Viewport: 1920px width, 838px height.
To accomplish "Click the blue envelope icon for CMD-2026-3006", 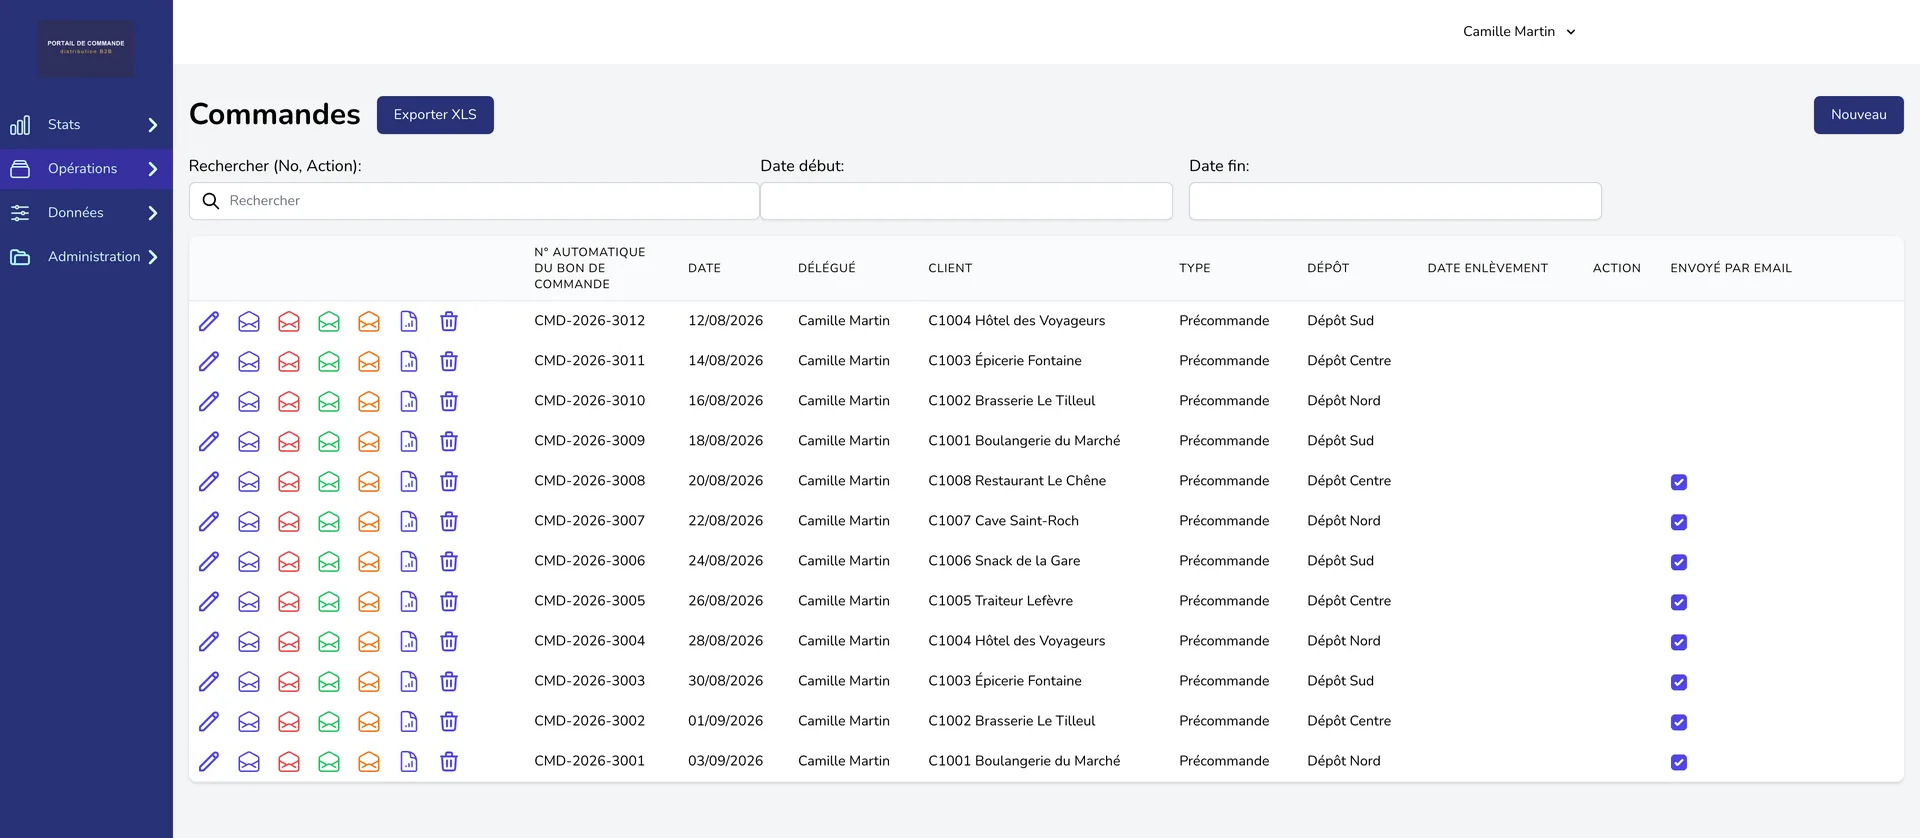I will (x=249, y=561).
